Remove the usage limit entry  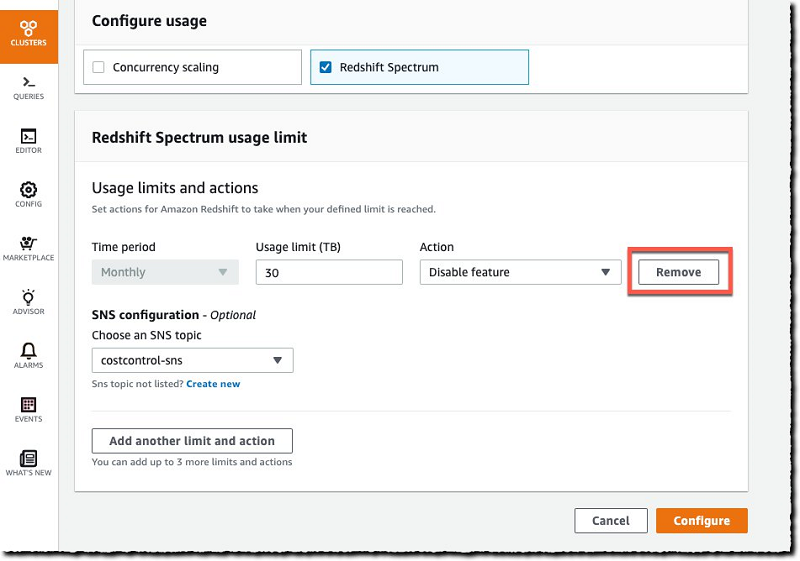coord(678,272)
